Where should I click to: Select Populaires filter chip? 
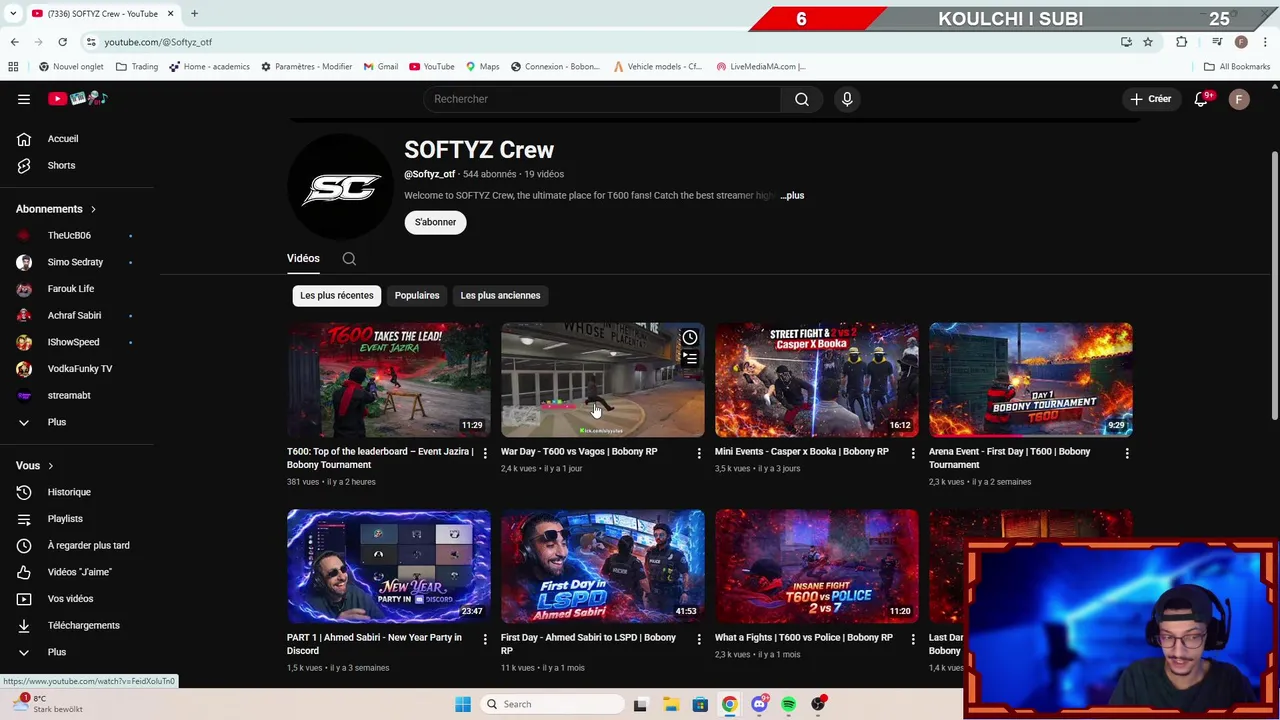coord(417,296)
